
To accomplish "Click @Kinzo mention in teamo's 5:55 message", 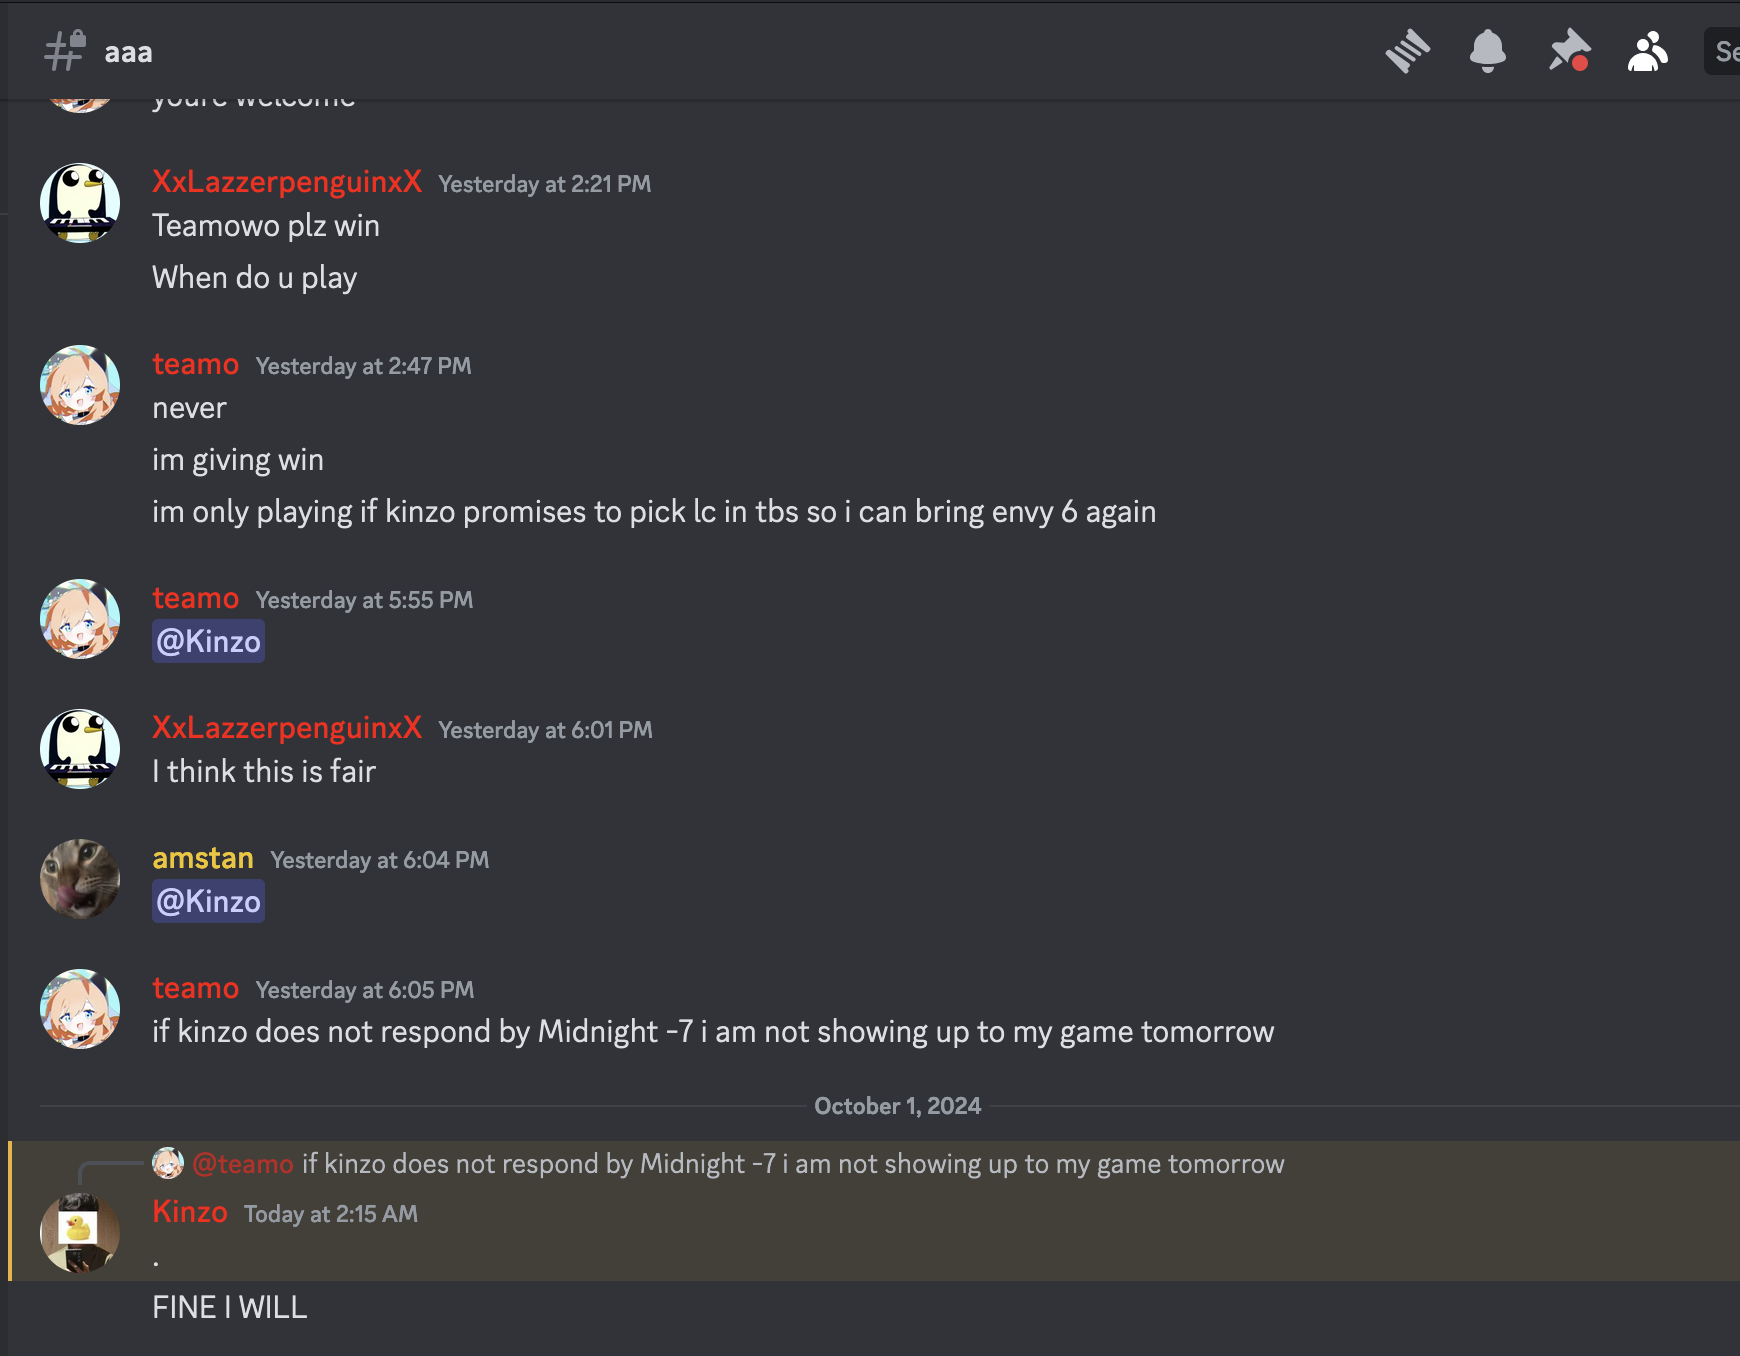I will tap(208, 641).
